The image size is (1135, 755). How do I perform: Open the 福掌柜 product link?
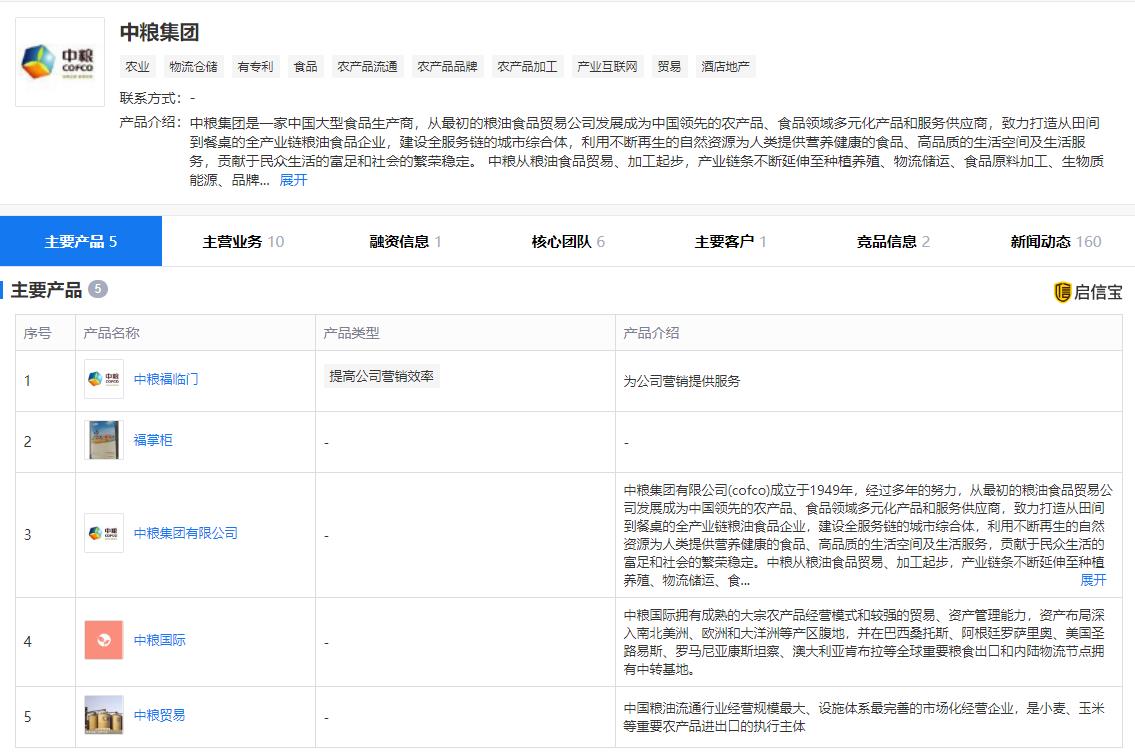click(x=153, y=440)
